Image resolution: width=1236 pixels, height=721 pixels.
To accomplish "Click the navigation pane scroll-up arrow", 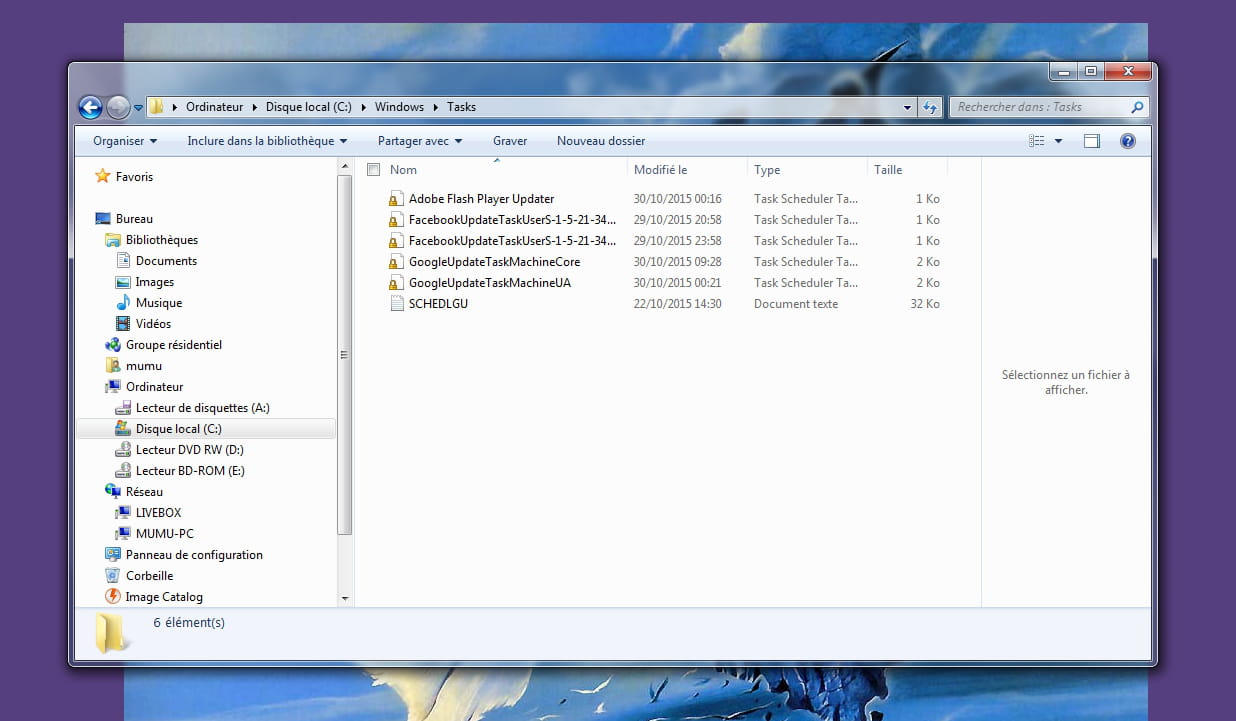I will (345, 166).
